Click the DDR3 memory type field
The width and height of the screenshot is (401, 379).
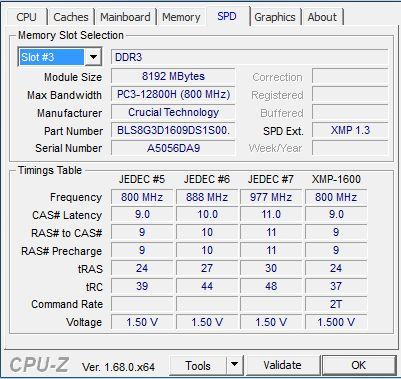(x=249, y=57)
